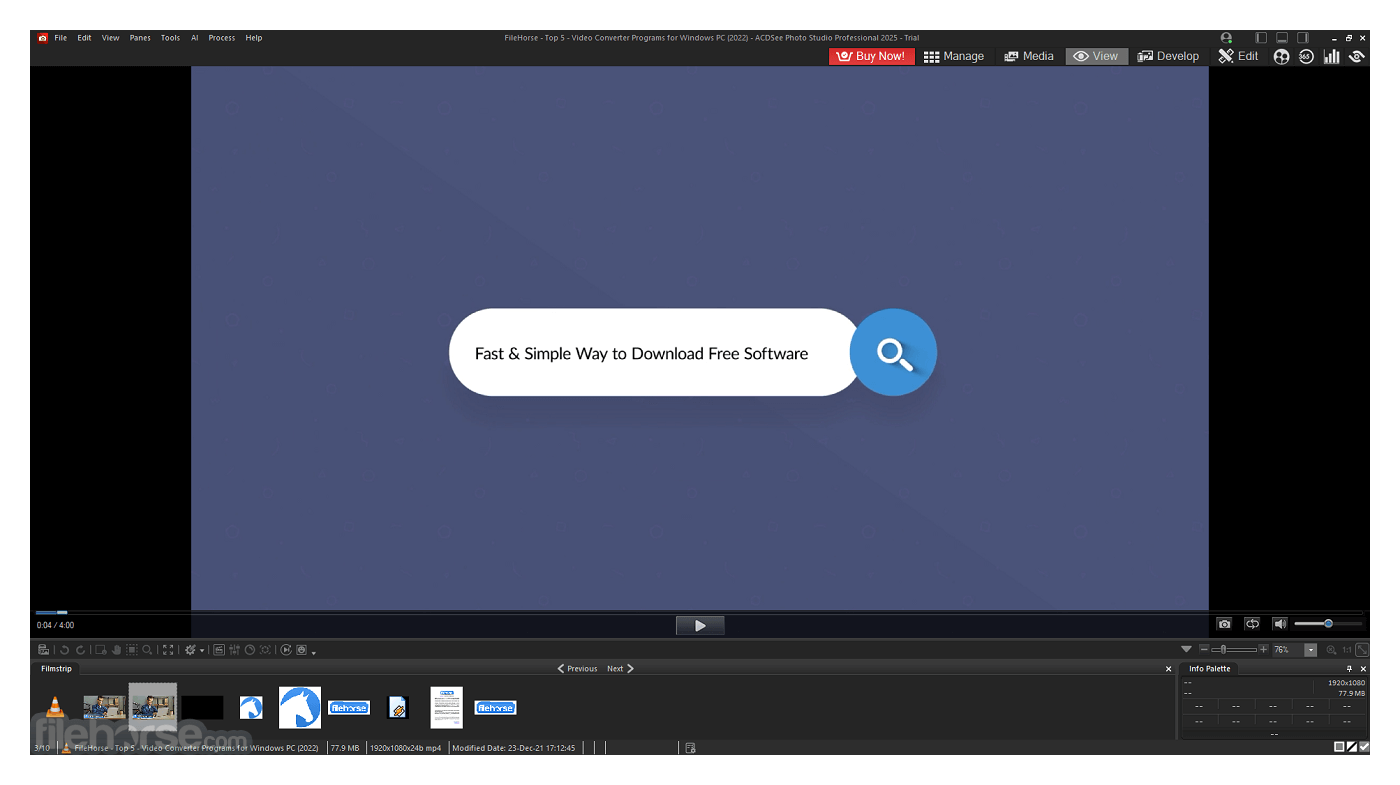This screenshot has width=1400, height=785.
Task: Adjust the volume slider
Action: pyautogui.click(x=1328, y=624)
